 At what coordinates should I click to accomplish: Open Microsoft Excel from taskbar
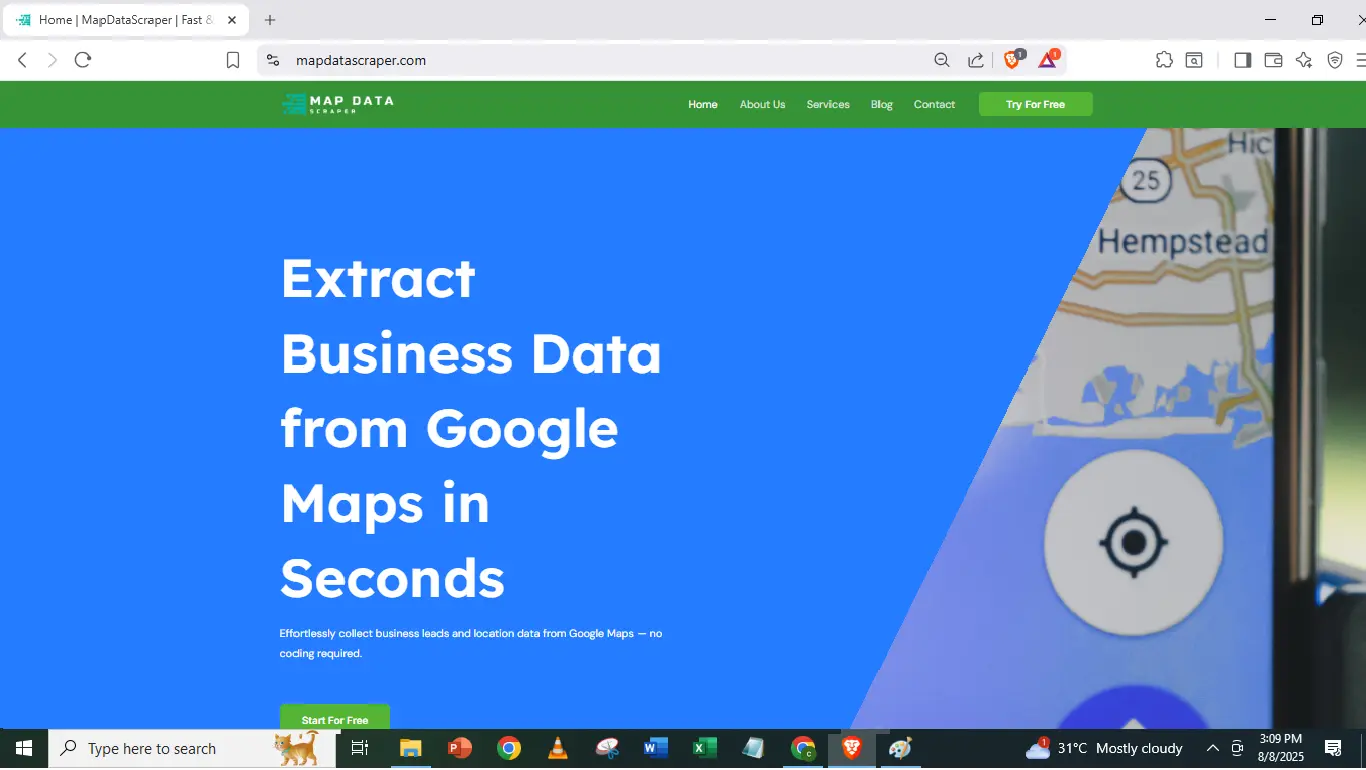[x=705, y=748]
